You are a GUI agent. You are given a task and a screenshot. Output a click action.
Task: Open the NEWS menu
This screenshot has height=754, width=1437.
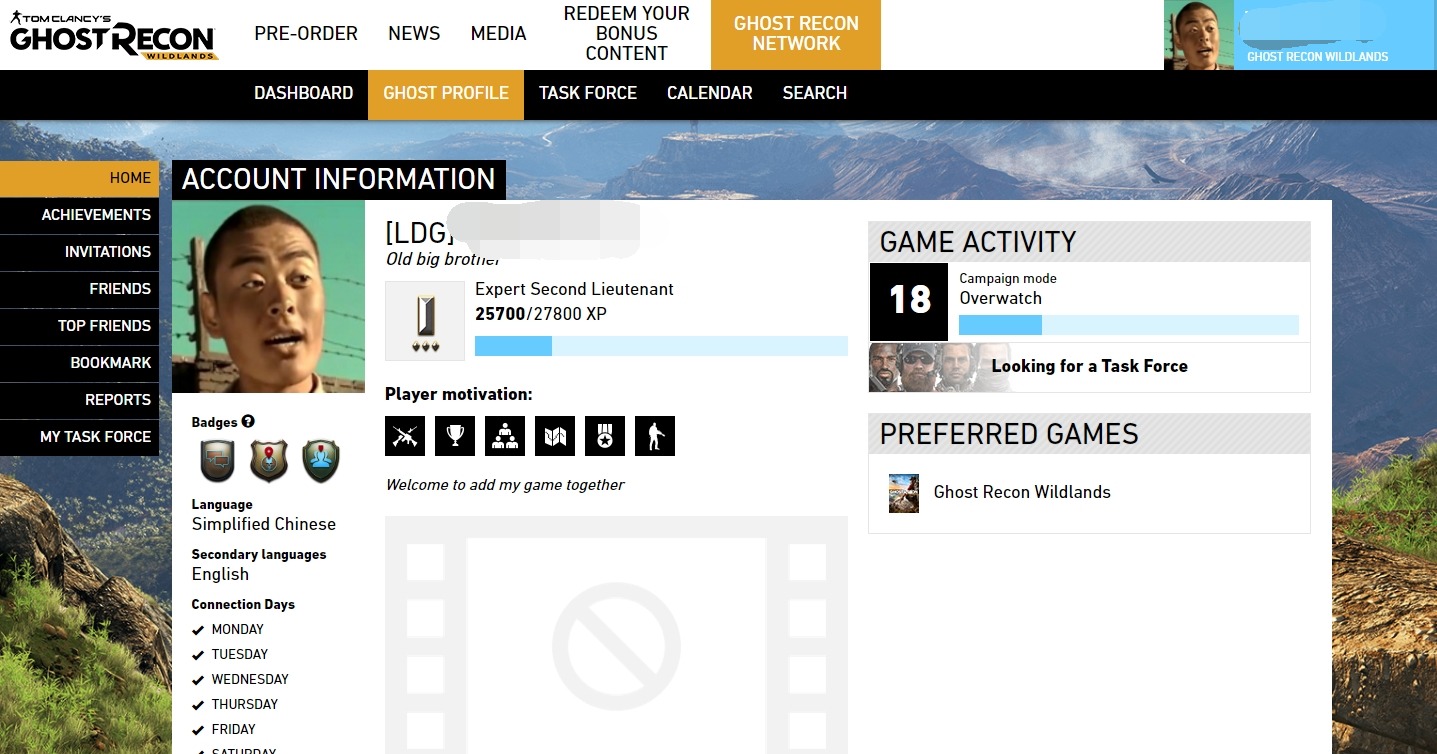(414, 34)
